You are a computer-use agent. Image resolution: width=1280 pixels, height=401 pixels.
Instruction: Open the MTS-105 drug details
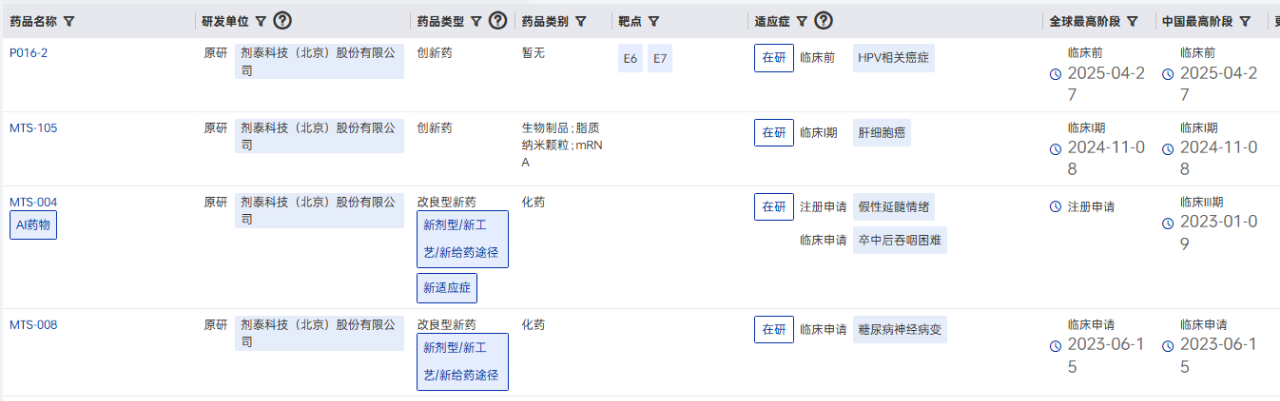[x=33, y=128]
